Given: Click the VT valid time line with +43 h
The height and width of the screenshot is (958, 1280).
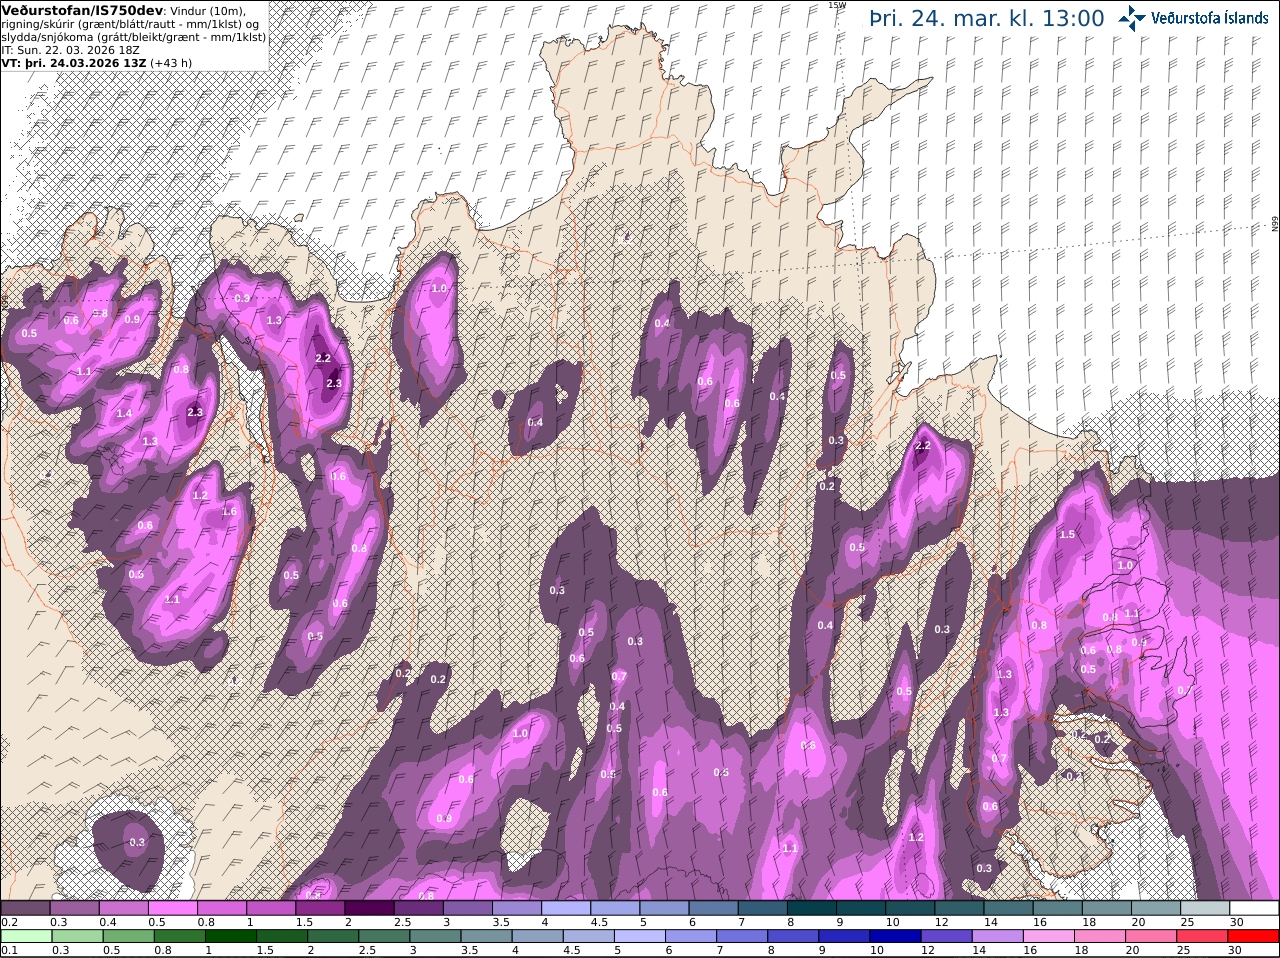Looking at the screenshot, I should coord(97,62).
